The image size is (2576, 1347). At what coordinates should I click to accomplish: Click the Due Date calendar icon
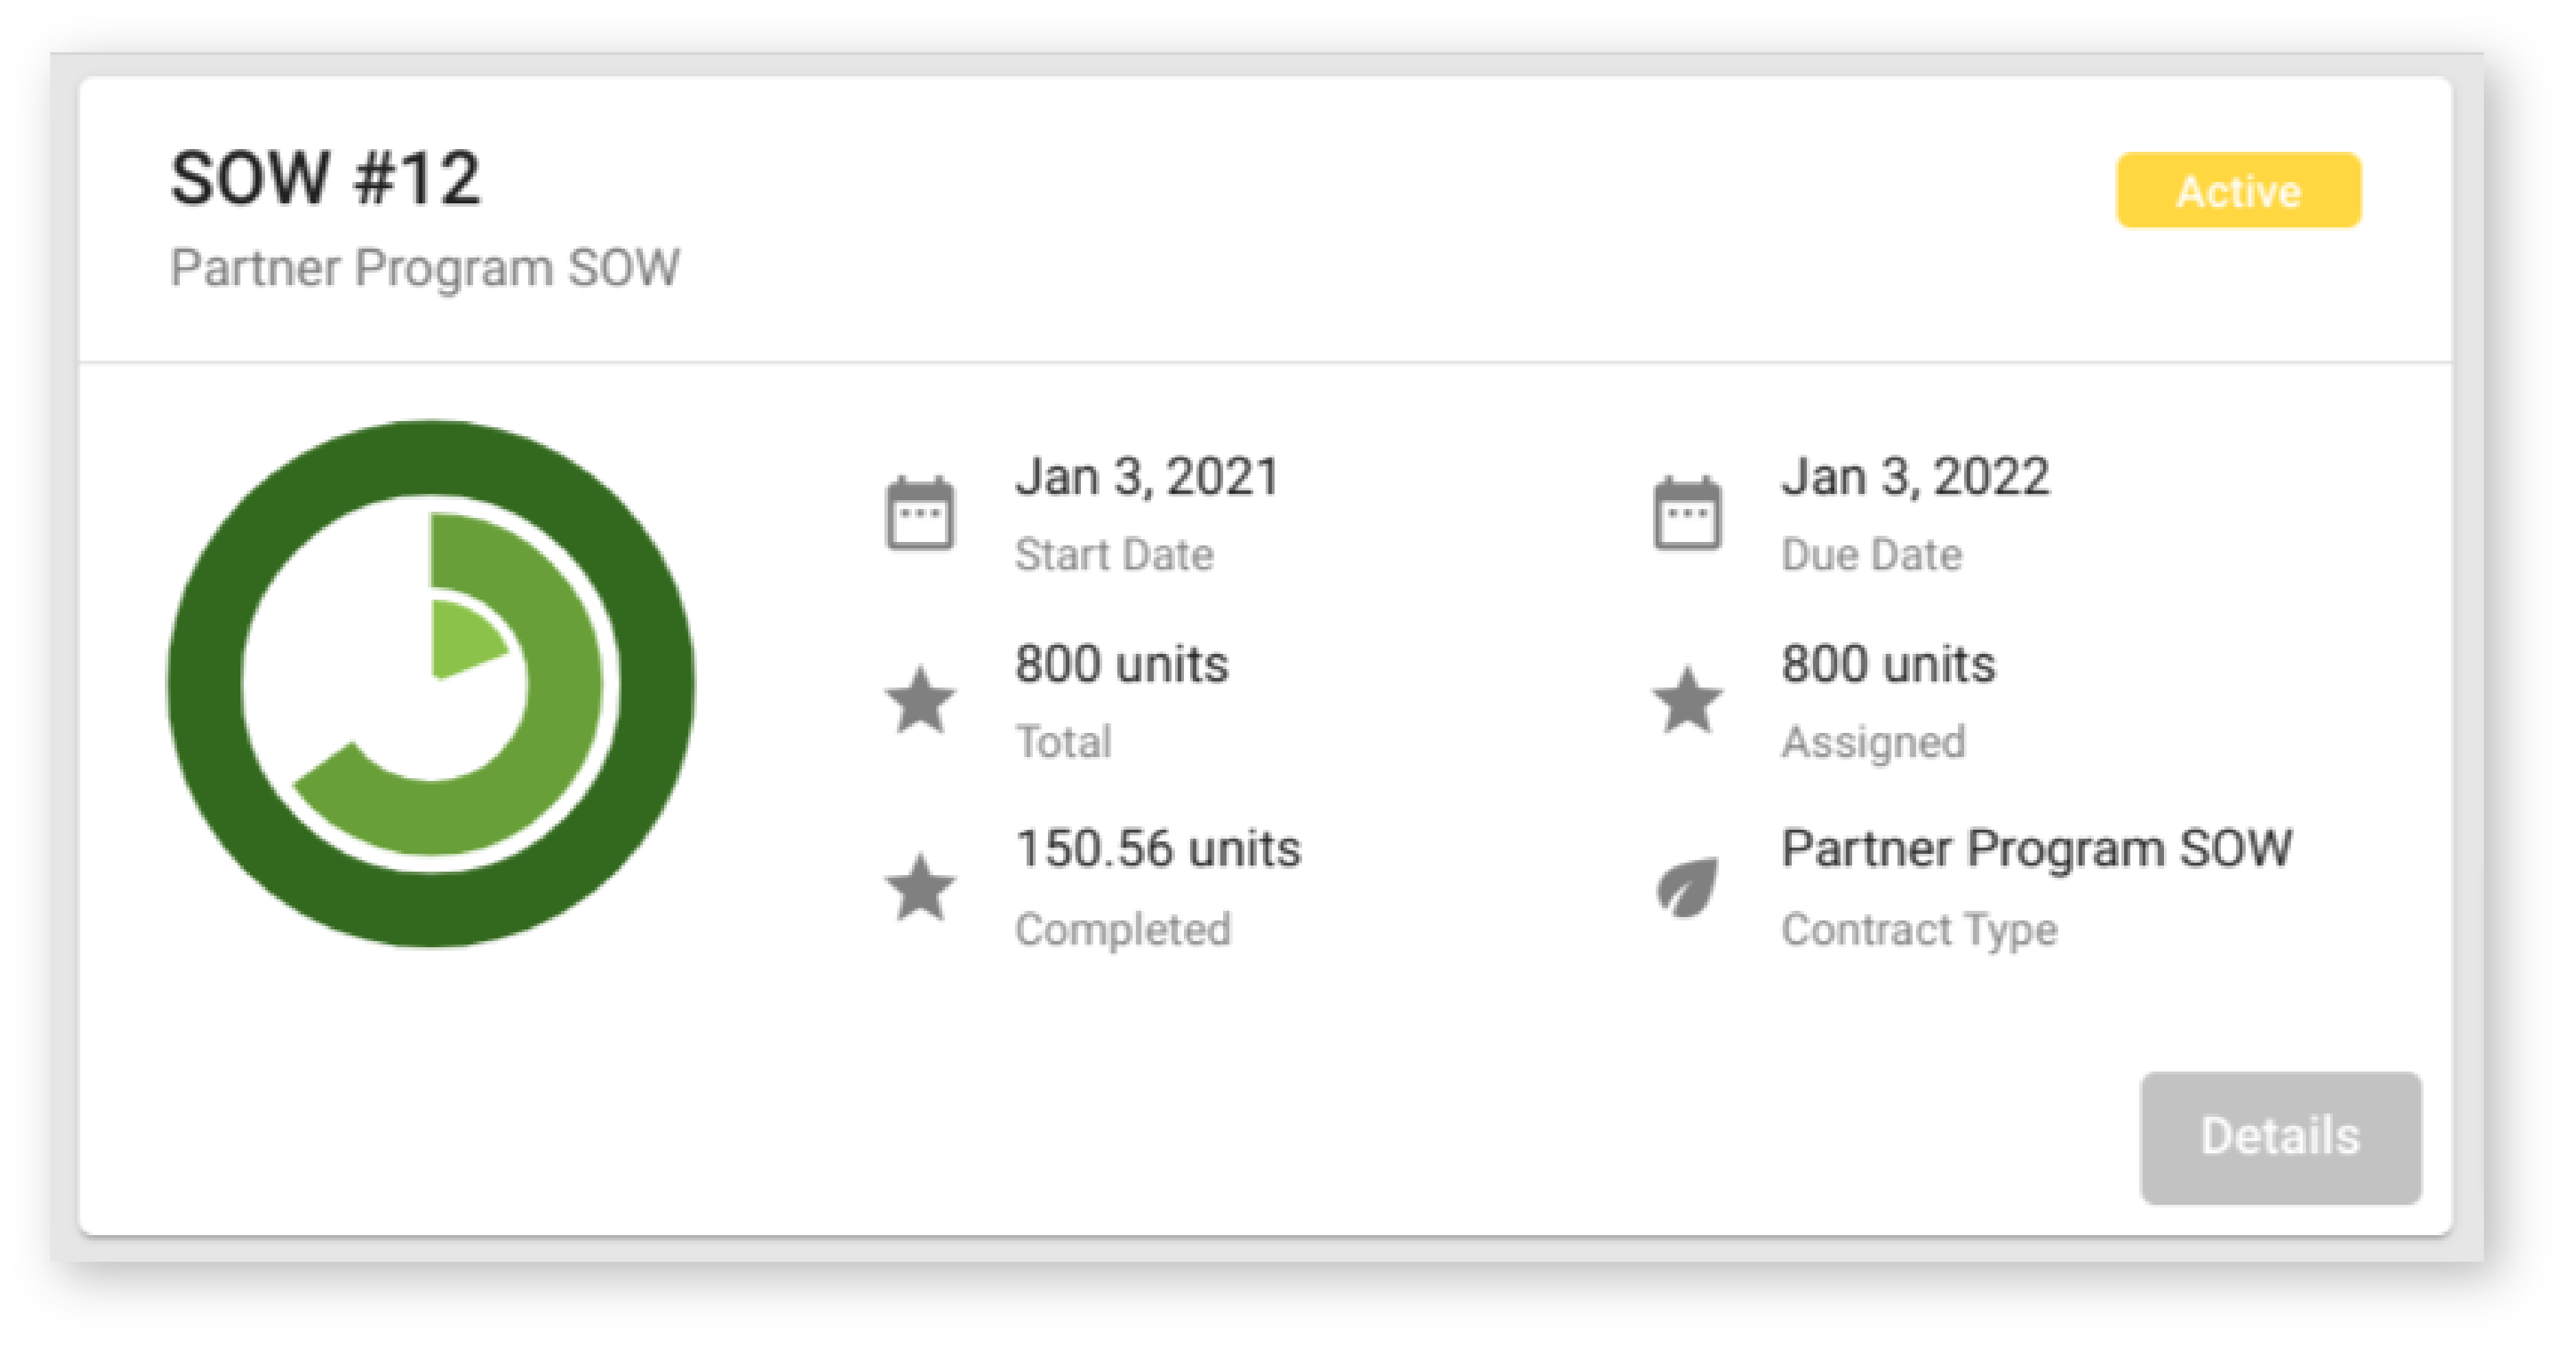[x=1686, y=514]
